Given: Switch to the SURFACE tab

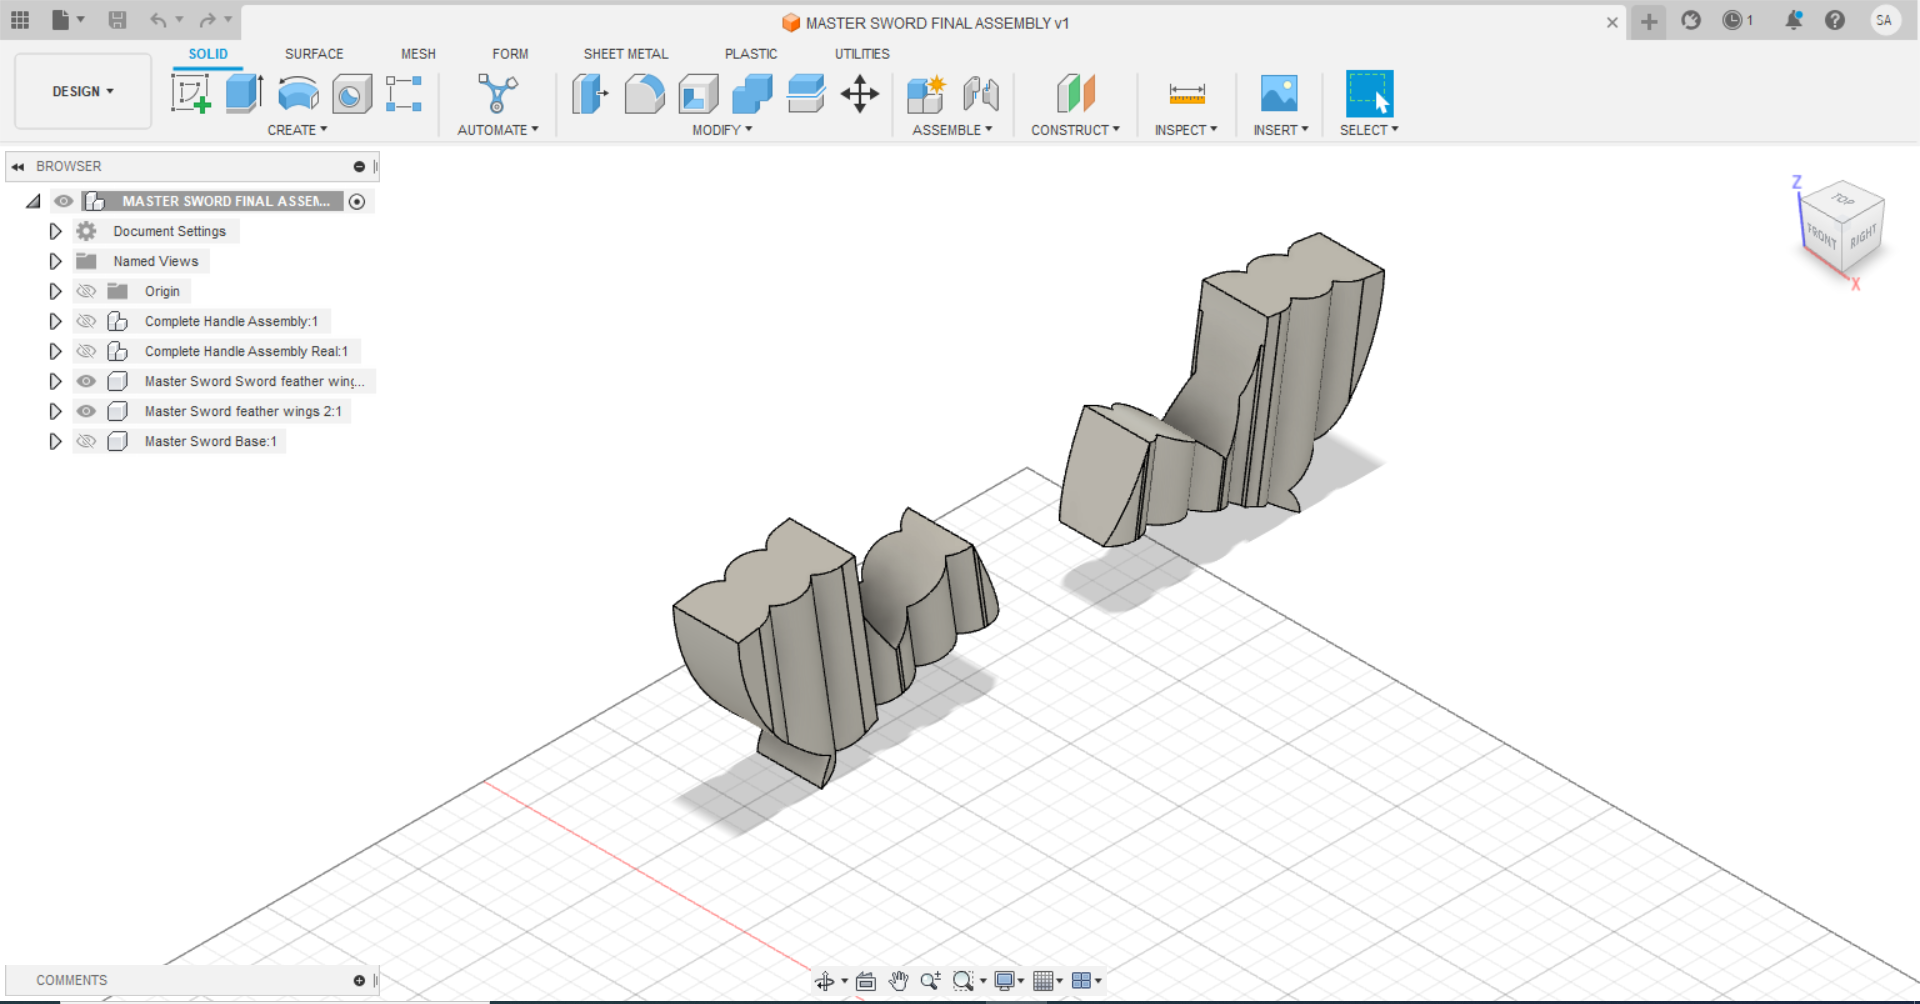Looking at the screenshot, I should [314, 54].
